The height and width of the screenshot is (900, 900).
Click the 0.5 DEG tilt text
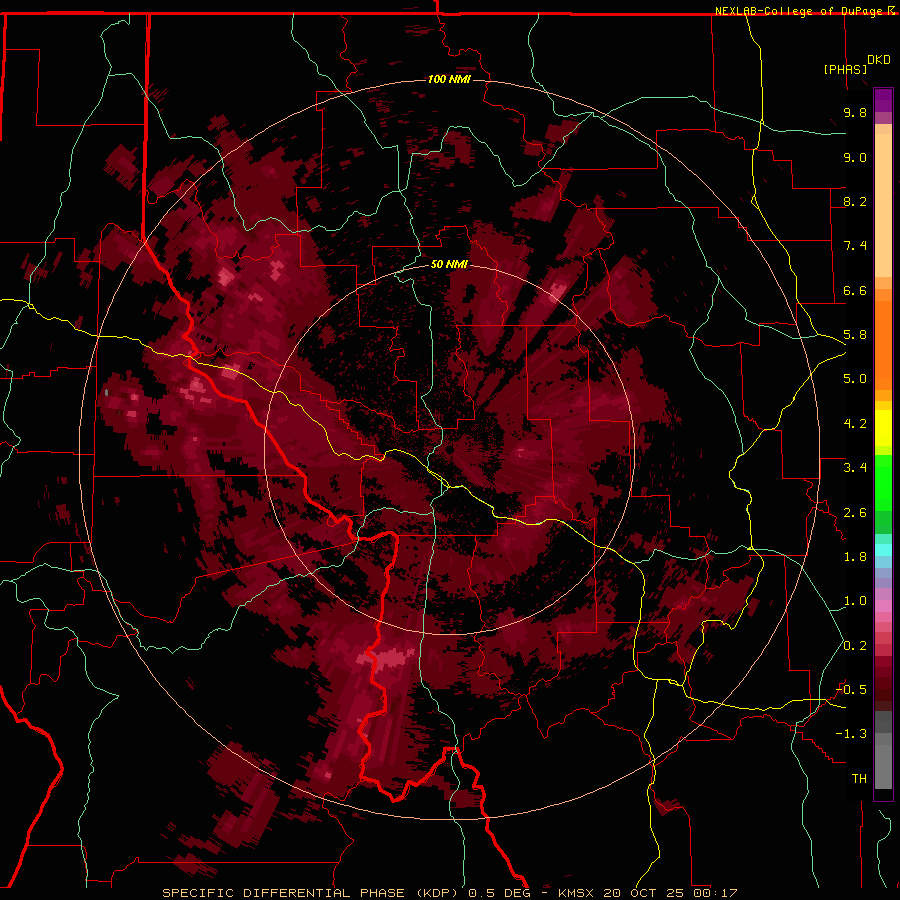click(499, 893)
